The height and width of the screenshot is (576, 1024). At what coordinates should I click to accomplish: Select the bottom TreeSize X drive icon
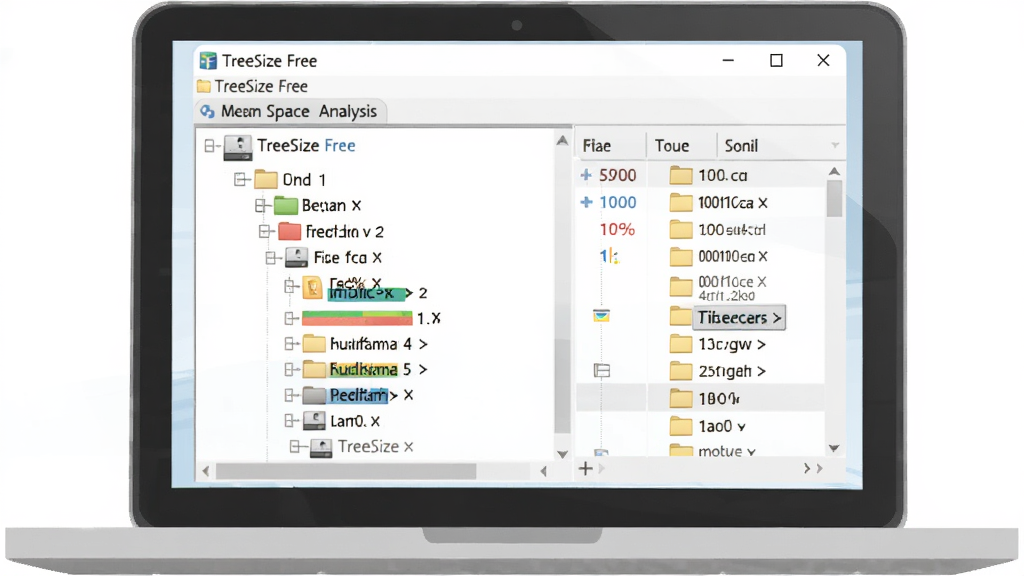coord(321,447)
